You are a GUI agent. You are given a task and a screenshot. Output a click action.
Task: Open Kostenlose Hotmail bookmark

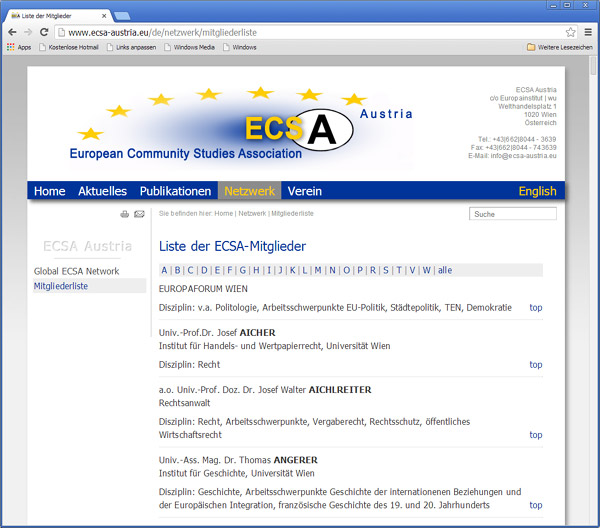point(69,47)
